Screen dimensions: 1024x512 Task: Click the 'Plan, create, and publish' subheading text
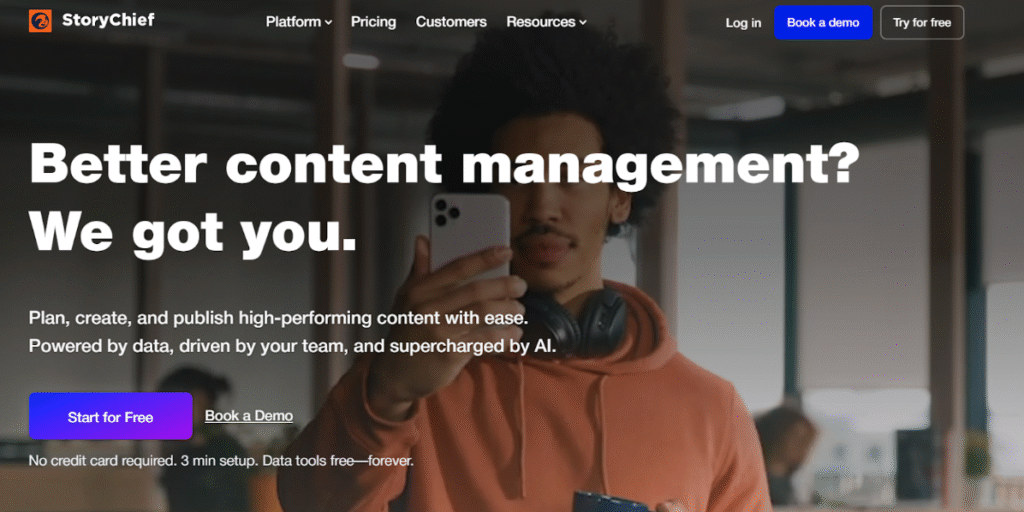(x=278, y=318)
